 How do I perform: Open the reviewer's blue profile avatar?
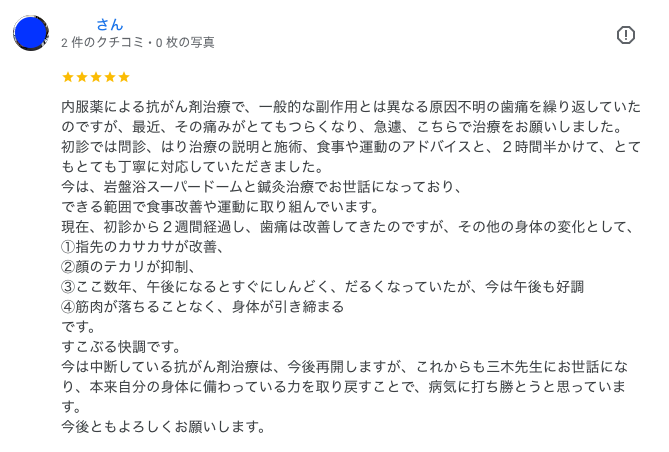point(31,33)
